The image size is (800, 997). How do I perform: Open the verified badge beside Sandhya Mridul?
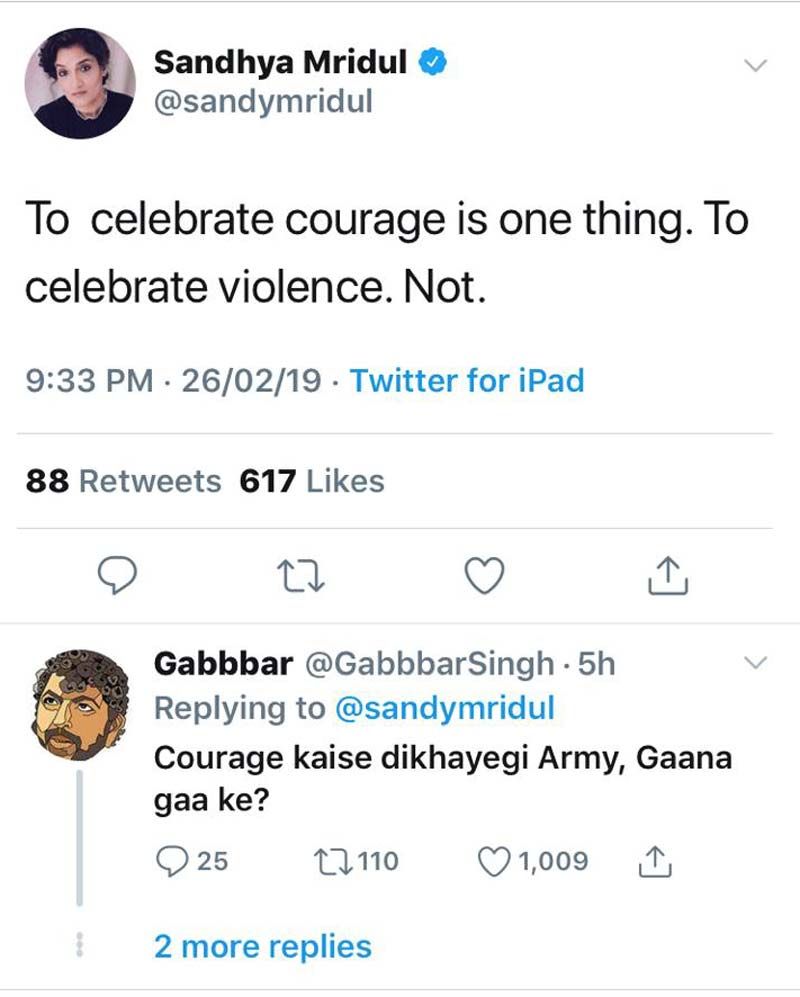click(x=431, y=62)
